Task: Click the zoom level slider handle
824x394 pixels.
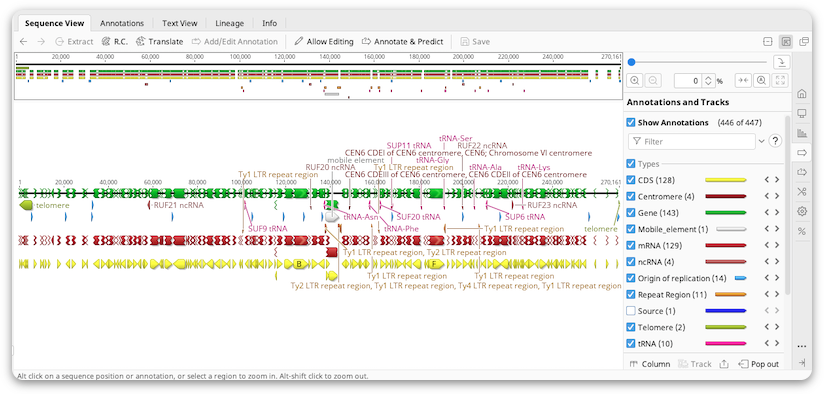Action: click(x=631, y=62)
